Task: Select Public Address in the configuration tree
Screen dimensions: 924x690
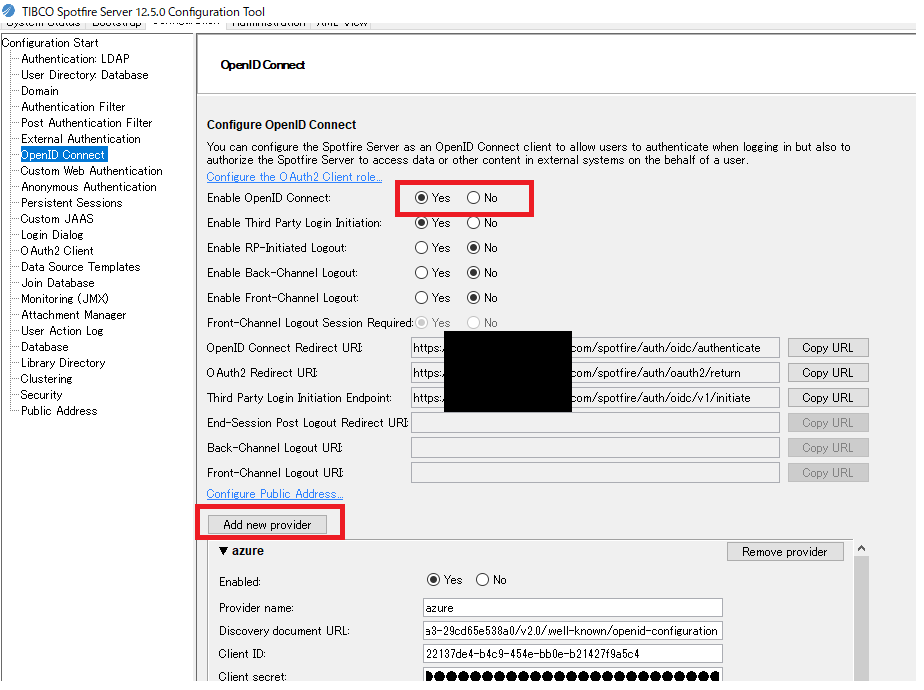Action: (59, 411)
